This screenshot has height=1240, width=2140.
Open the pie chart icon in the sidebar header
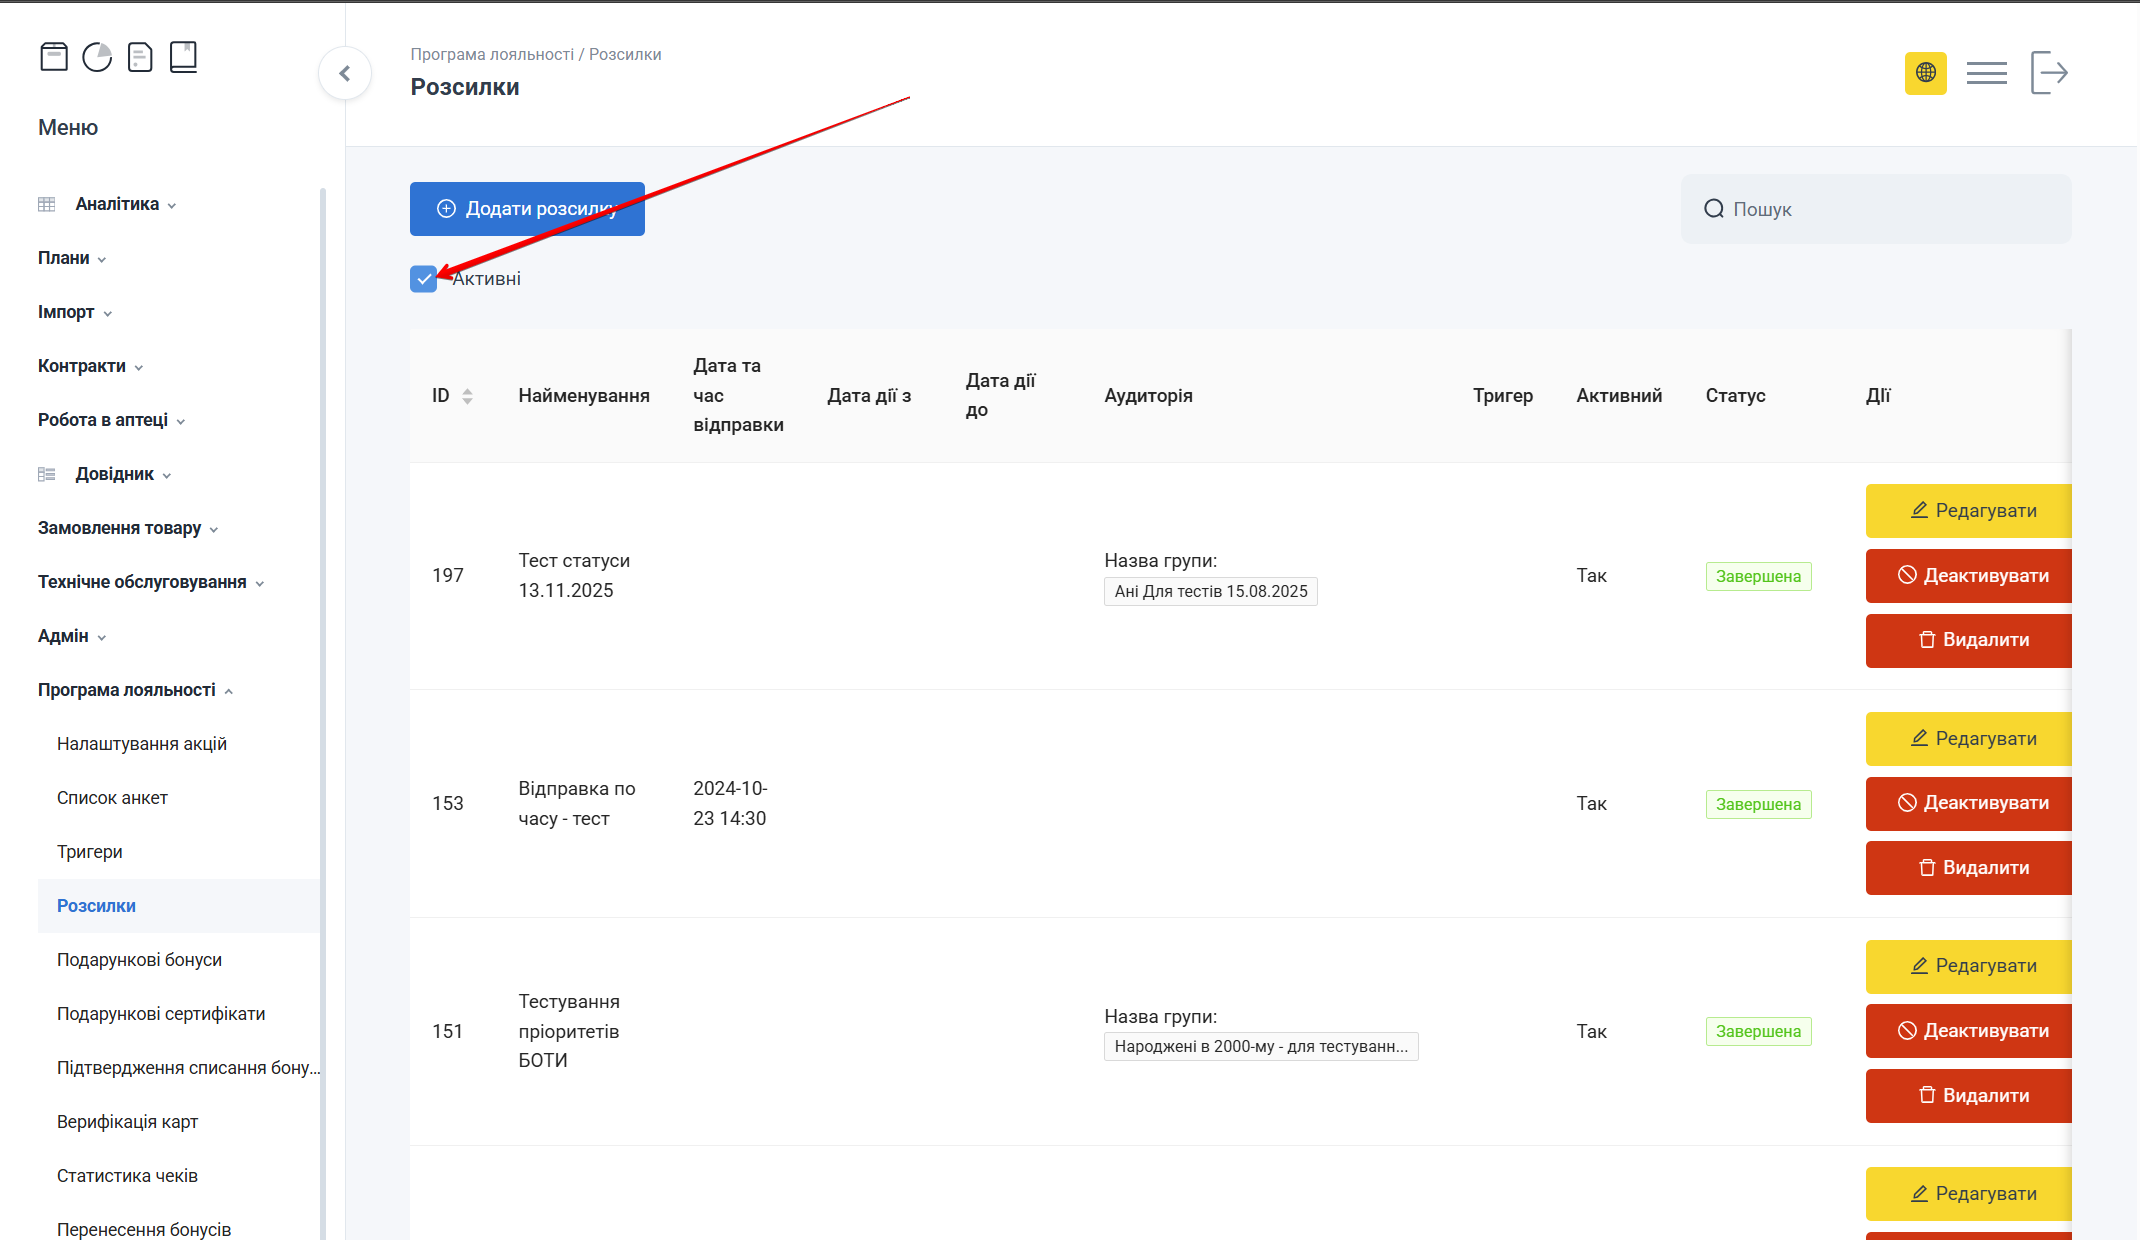point(97,57)
